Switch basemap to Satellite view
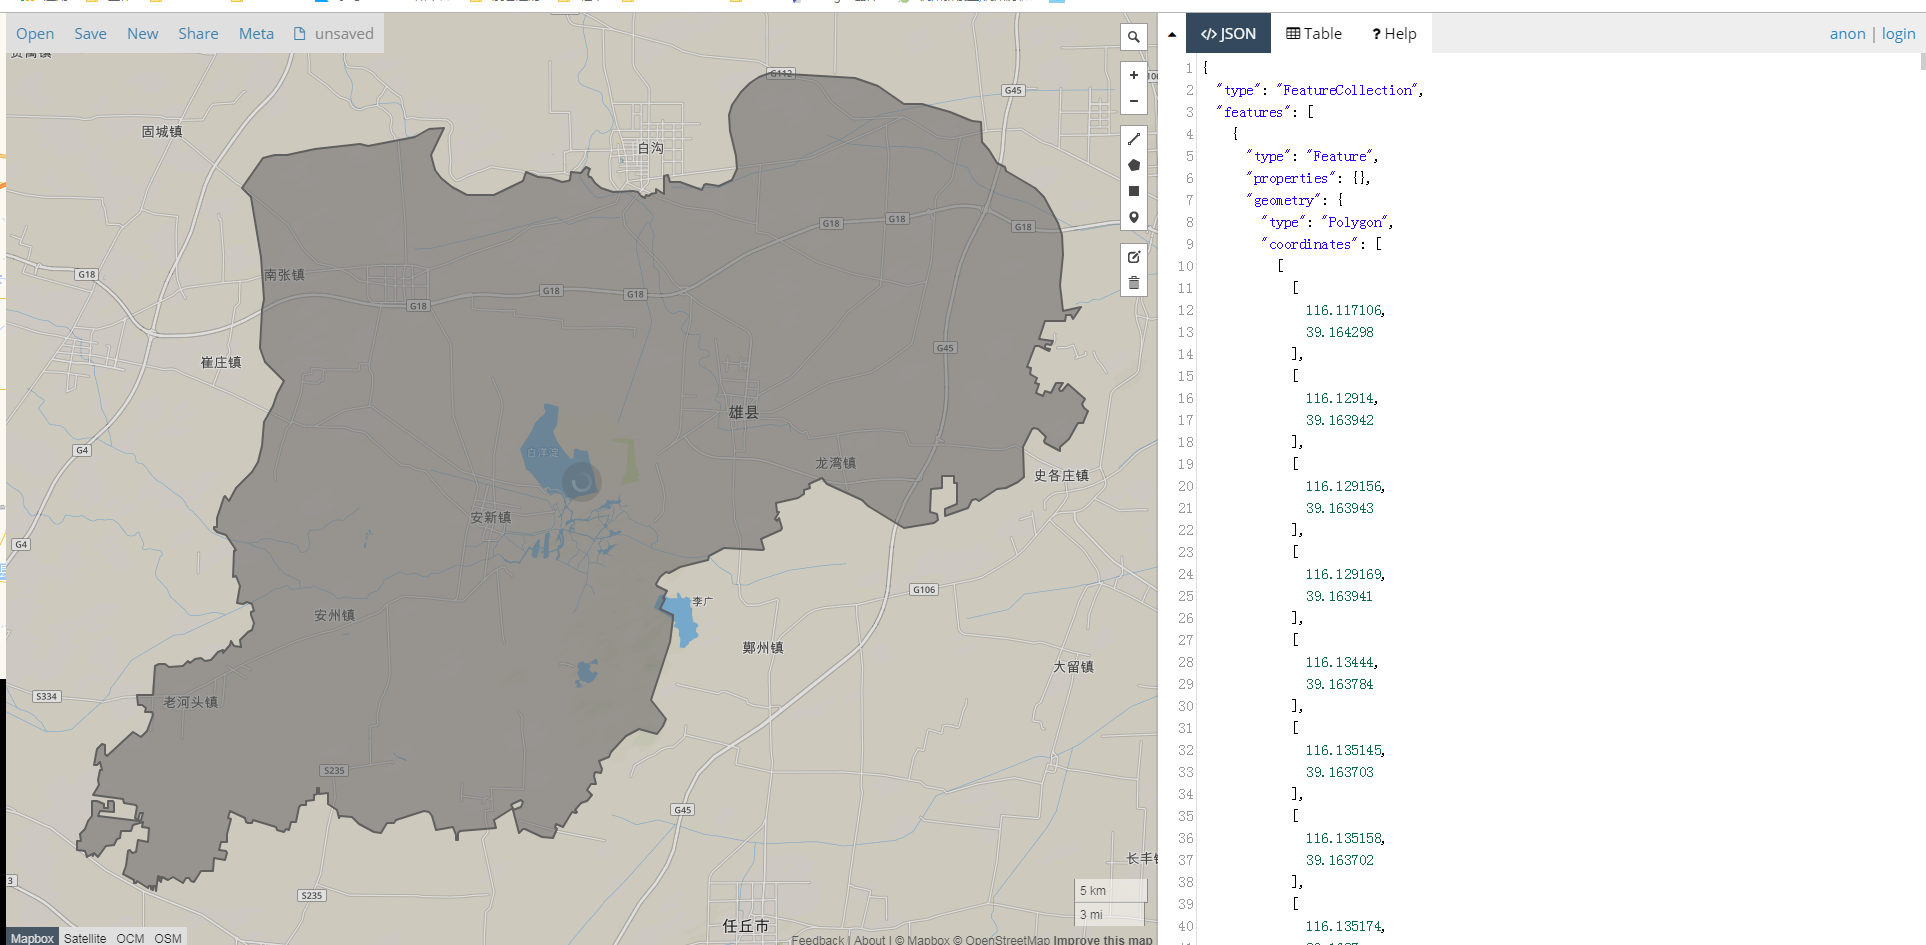The image size is (1926, 945). click(85, 938)
